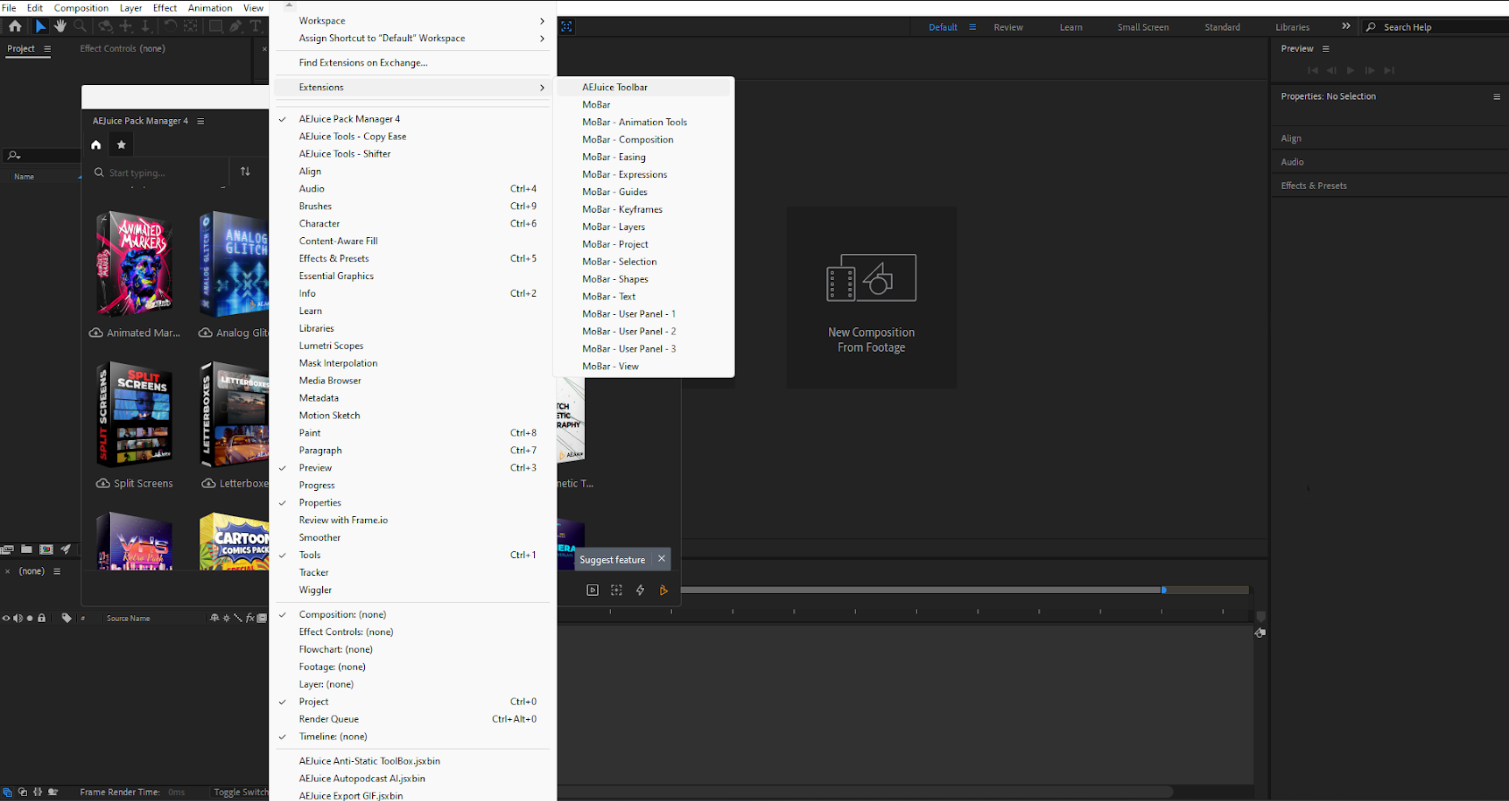This screenshot has width=1509, height=801.
Task: Open the Animated Markers pack thumbnail
Action: 134,264
